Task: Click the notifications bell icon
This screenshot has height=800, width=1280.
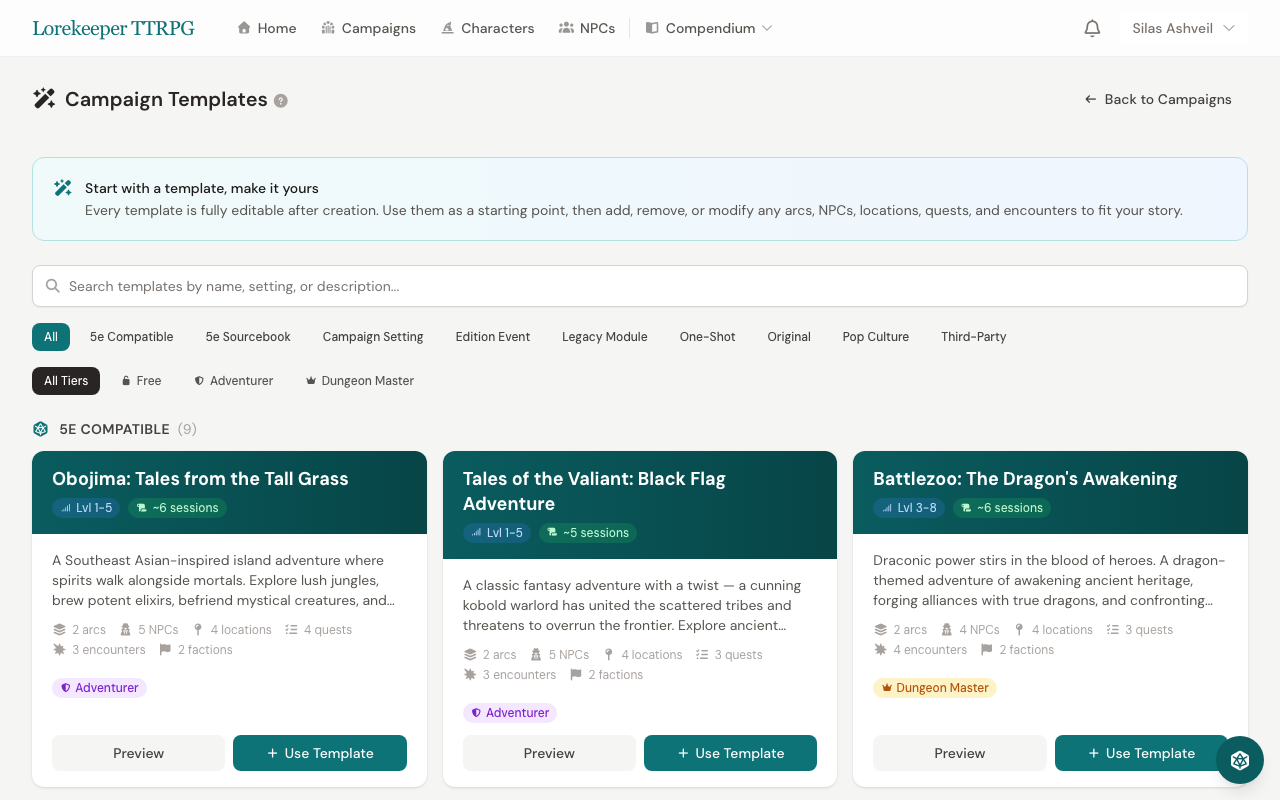Action: (1092, 28)
